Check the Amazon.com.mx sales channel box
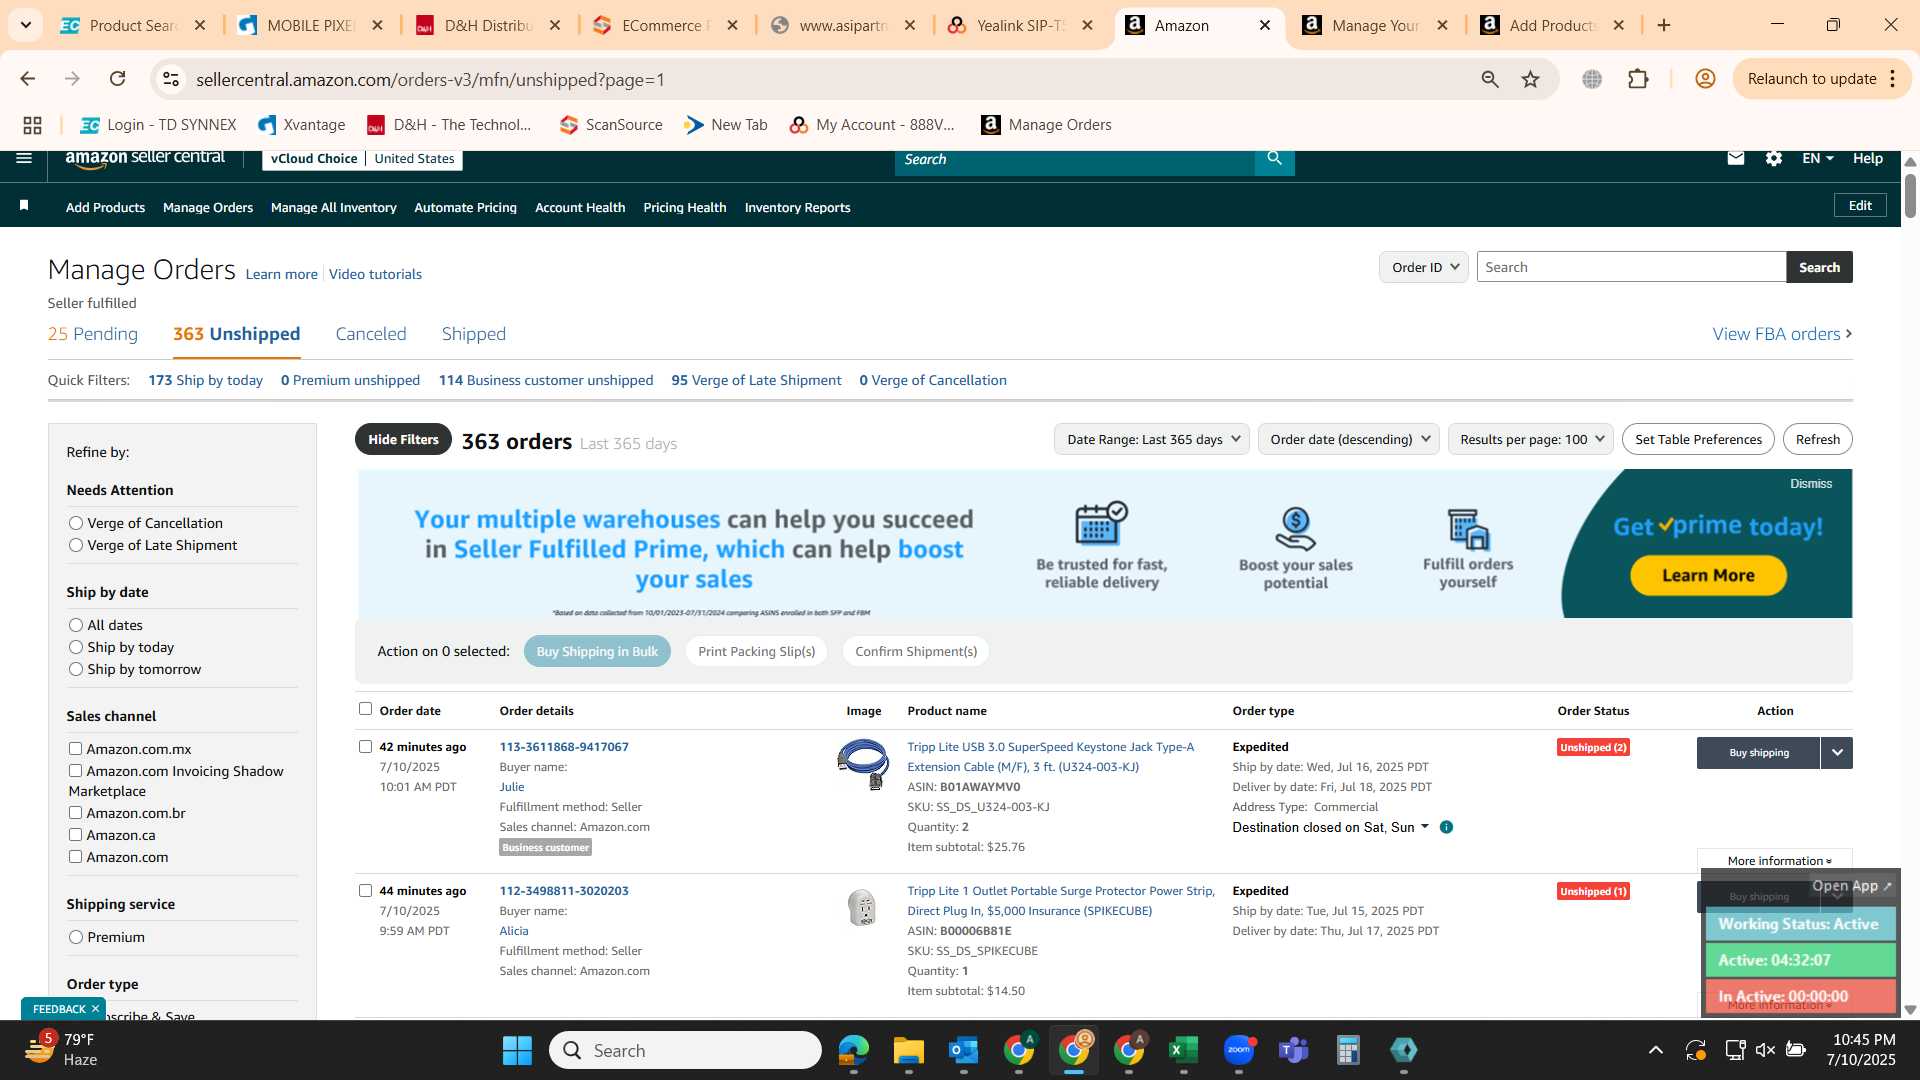 (75, 748)
